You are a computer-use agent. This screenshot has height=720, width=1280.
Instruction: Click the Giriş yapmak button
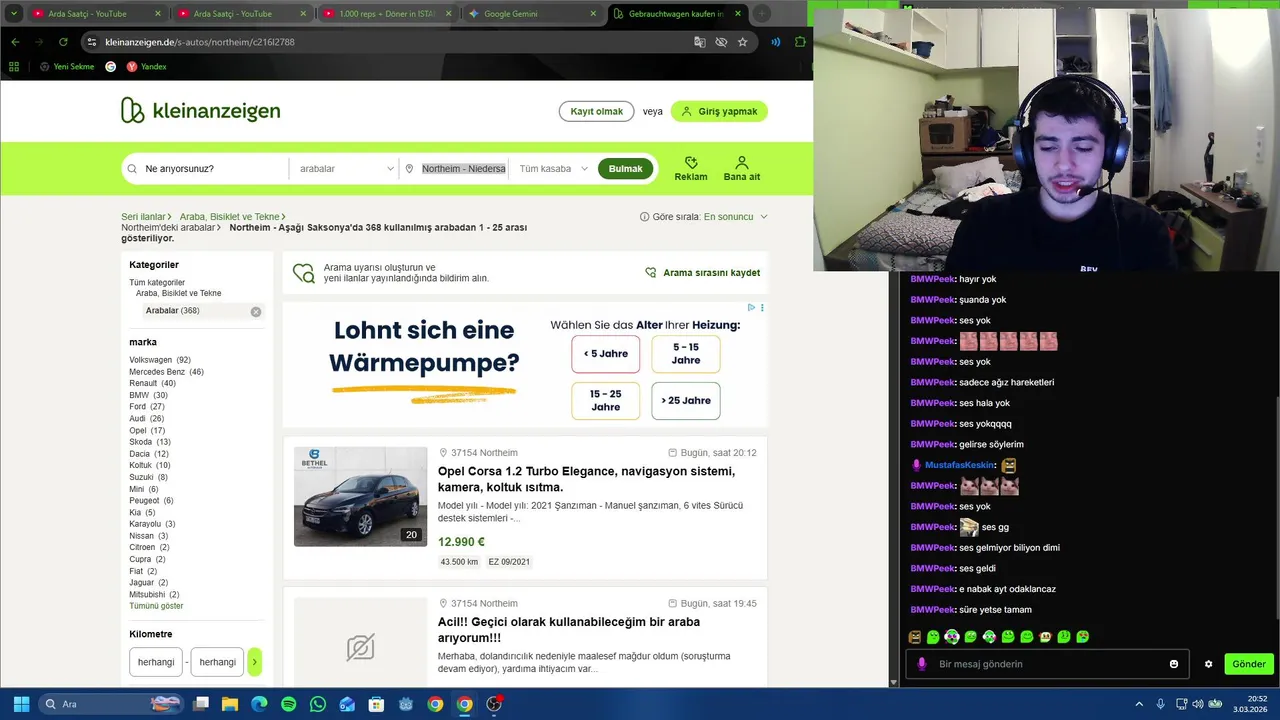pos(719,111)
